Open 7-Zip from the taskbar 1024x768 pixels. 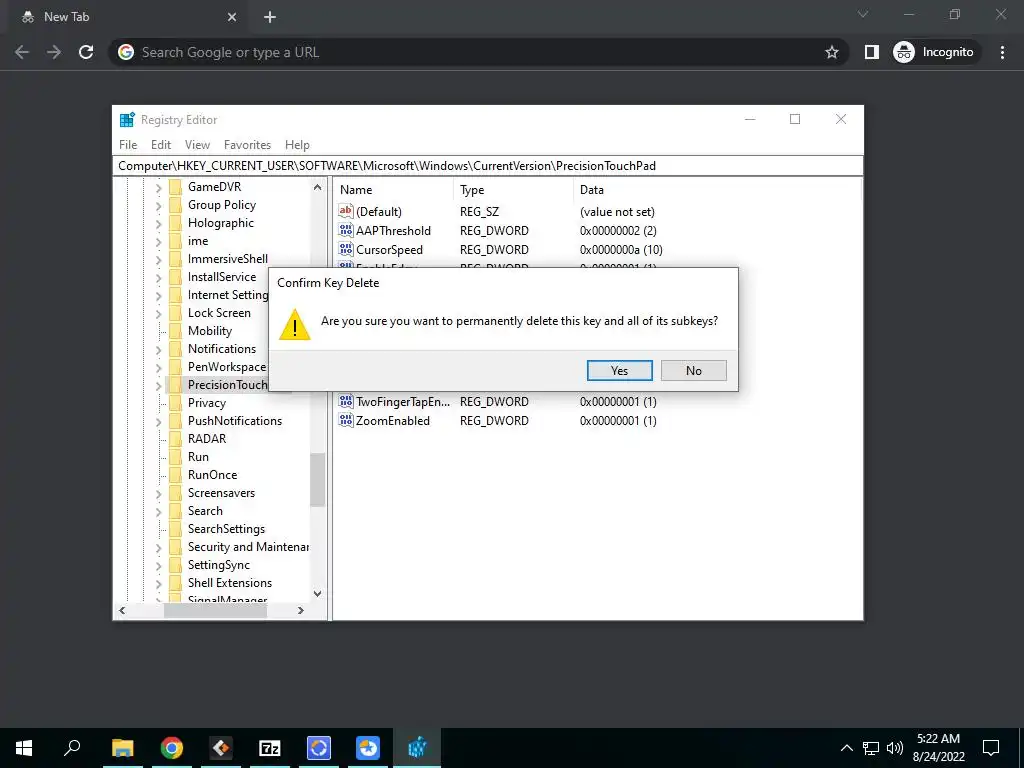[x=270, y=748]
